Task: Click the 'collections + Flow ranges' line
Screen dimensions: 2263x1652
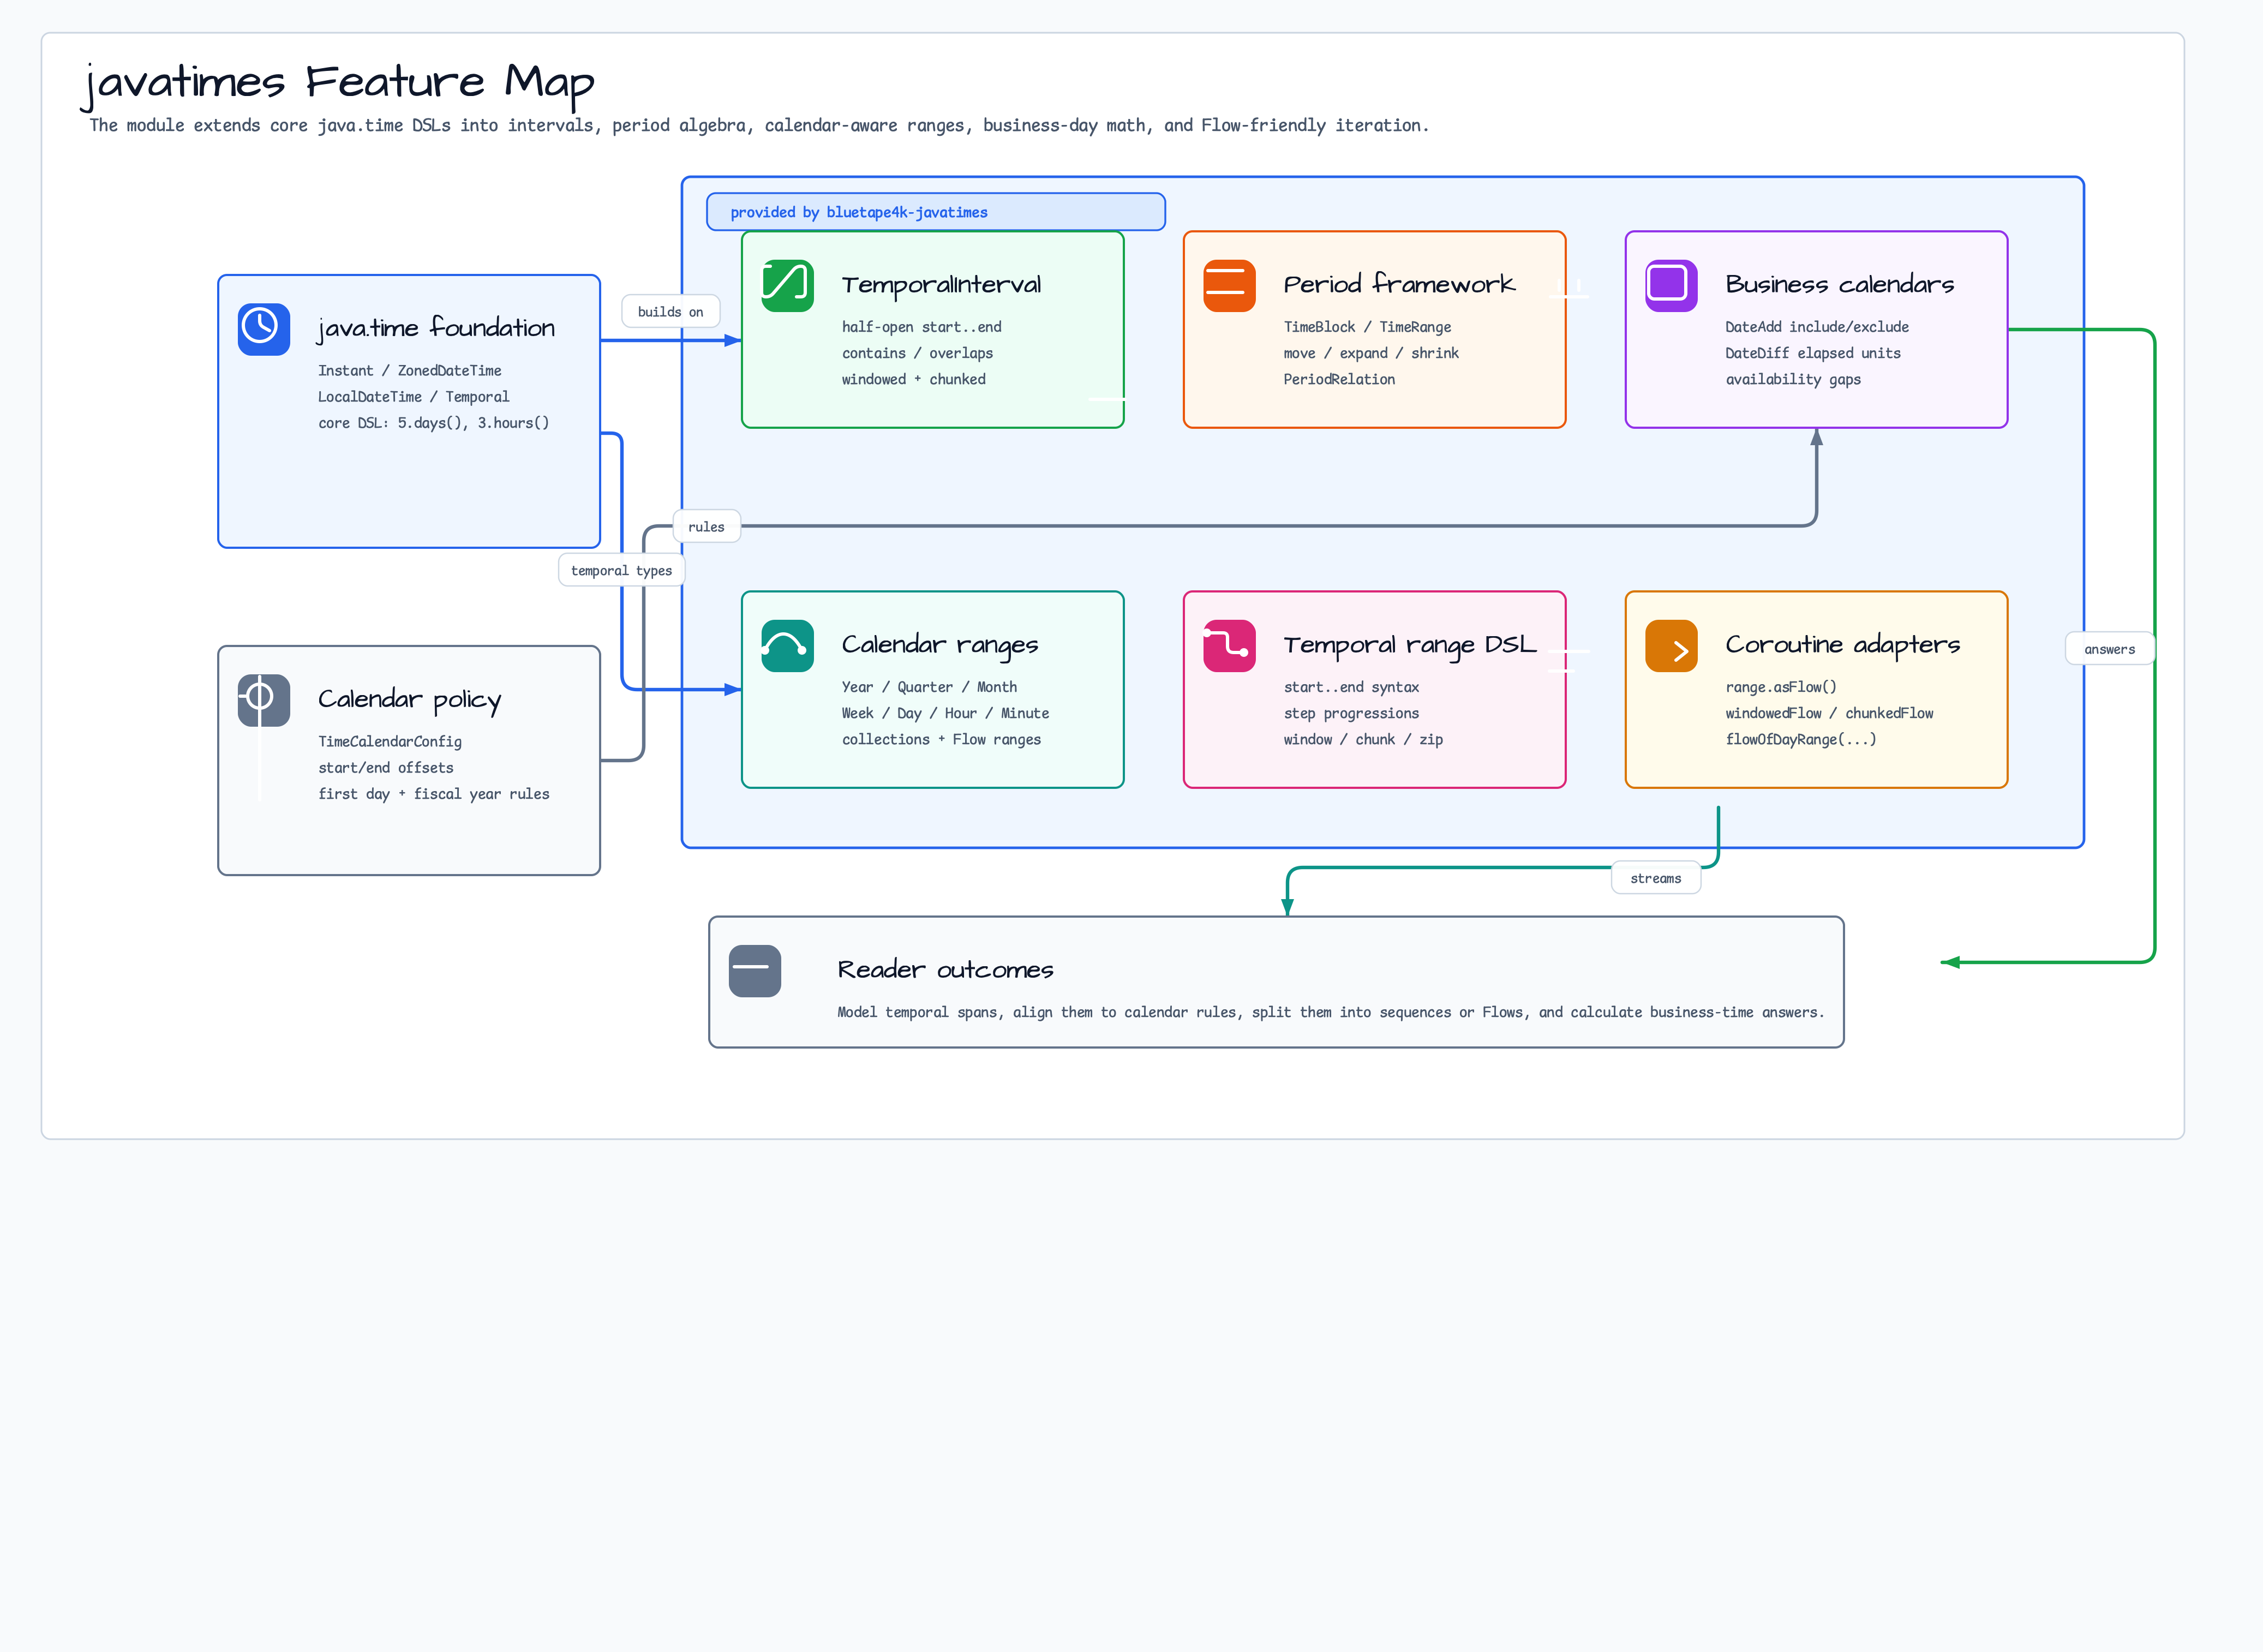Action: [x=942, y=739]
